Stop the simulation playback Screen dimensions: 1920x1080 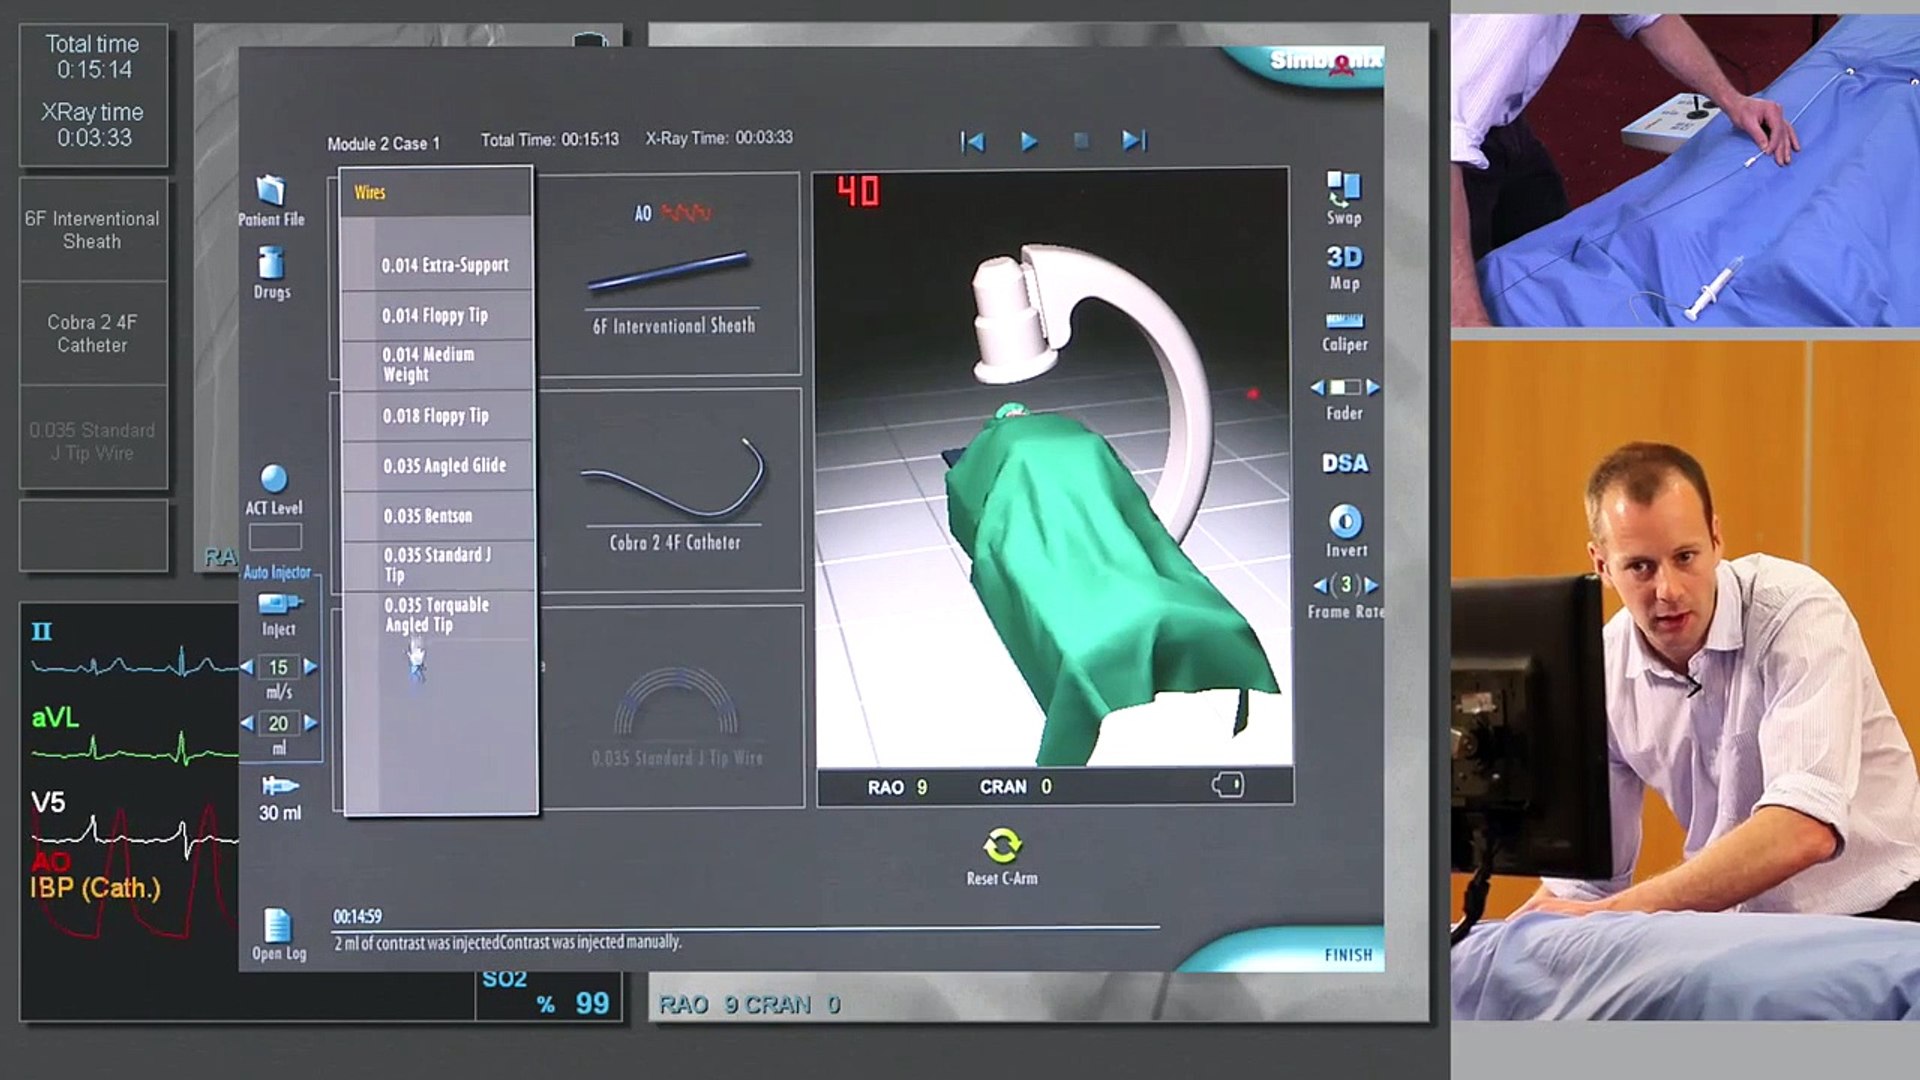pyautogui.click(x=1081, y=141)
